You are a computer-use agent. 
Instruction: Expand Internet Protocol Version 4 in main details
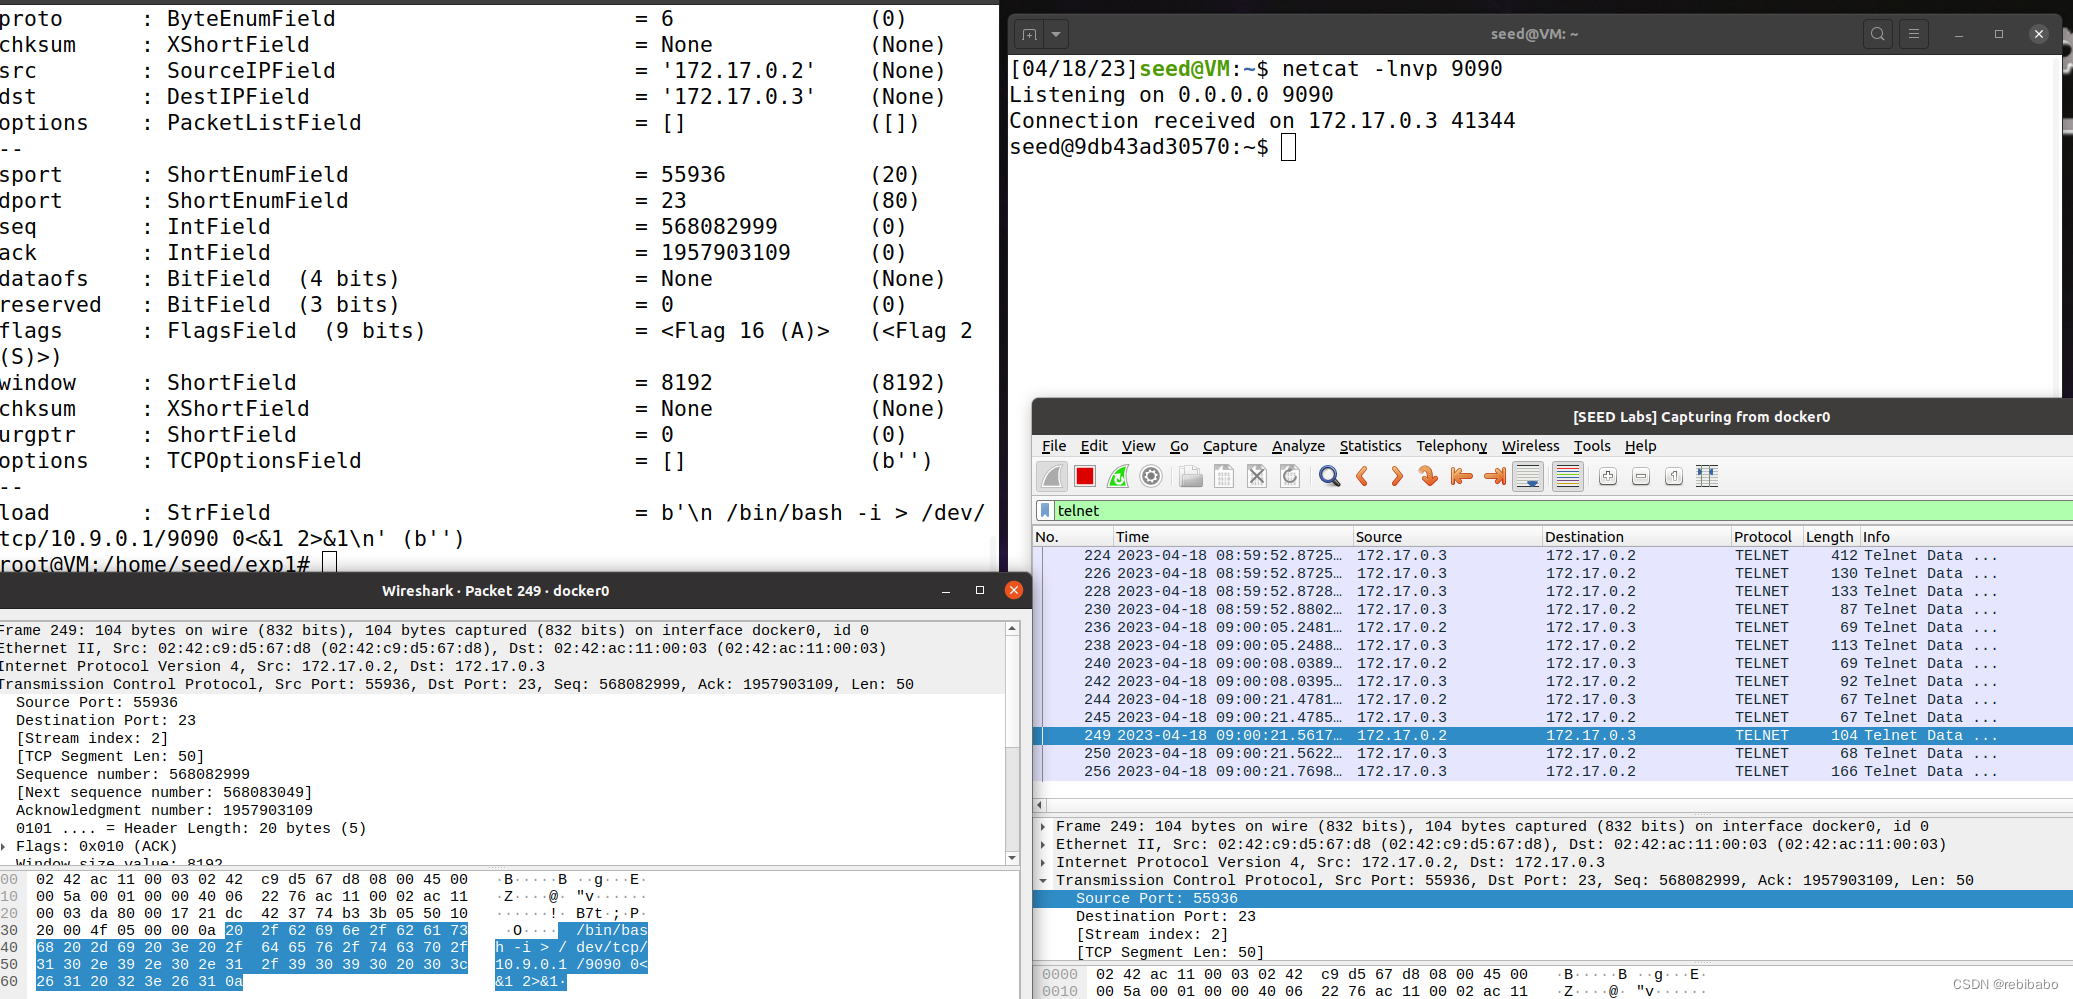click(1043, 863)
